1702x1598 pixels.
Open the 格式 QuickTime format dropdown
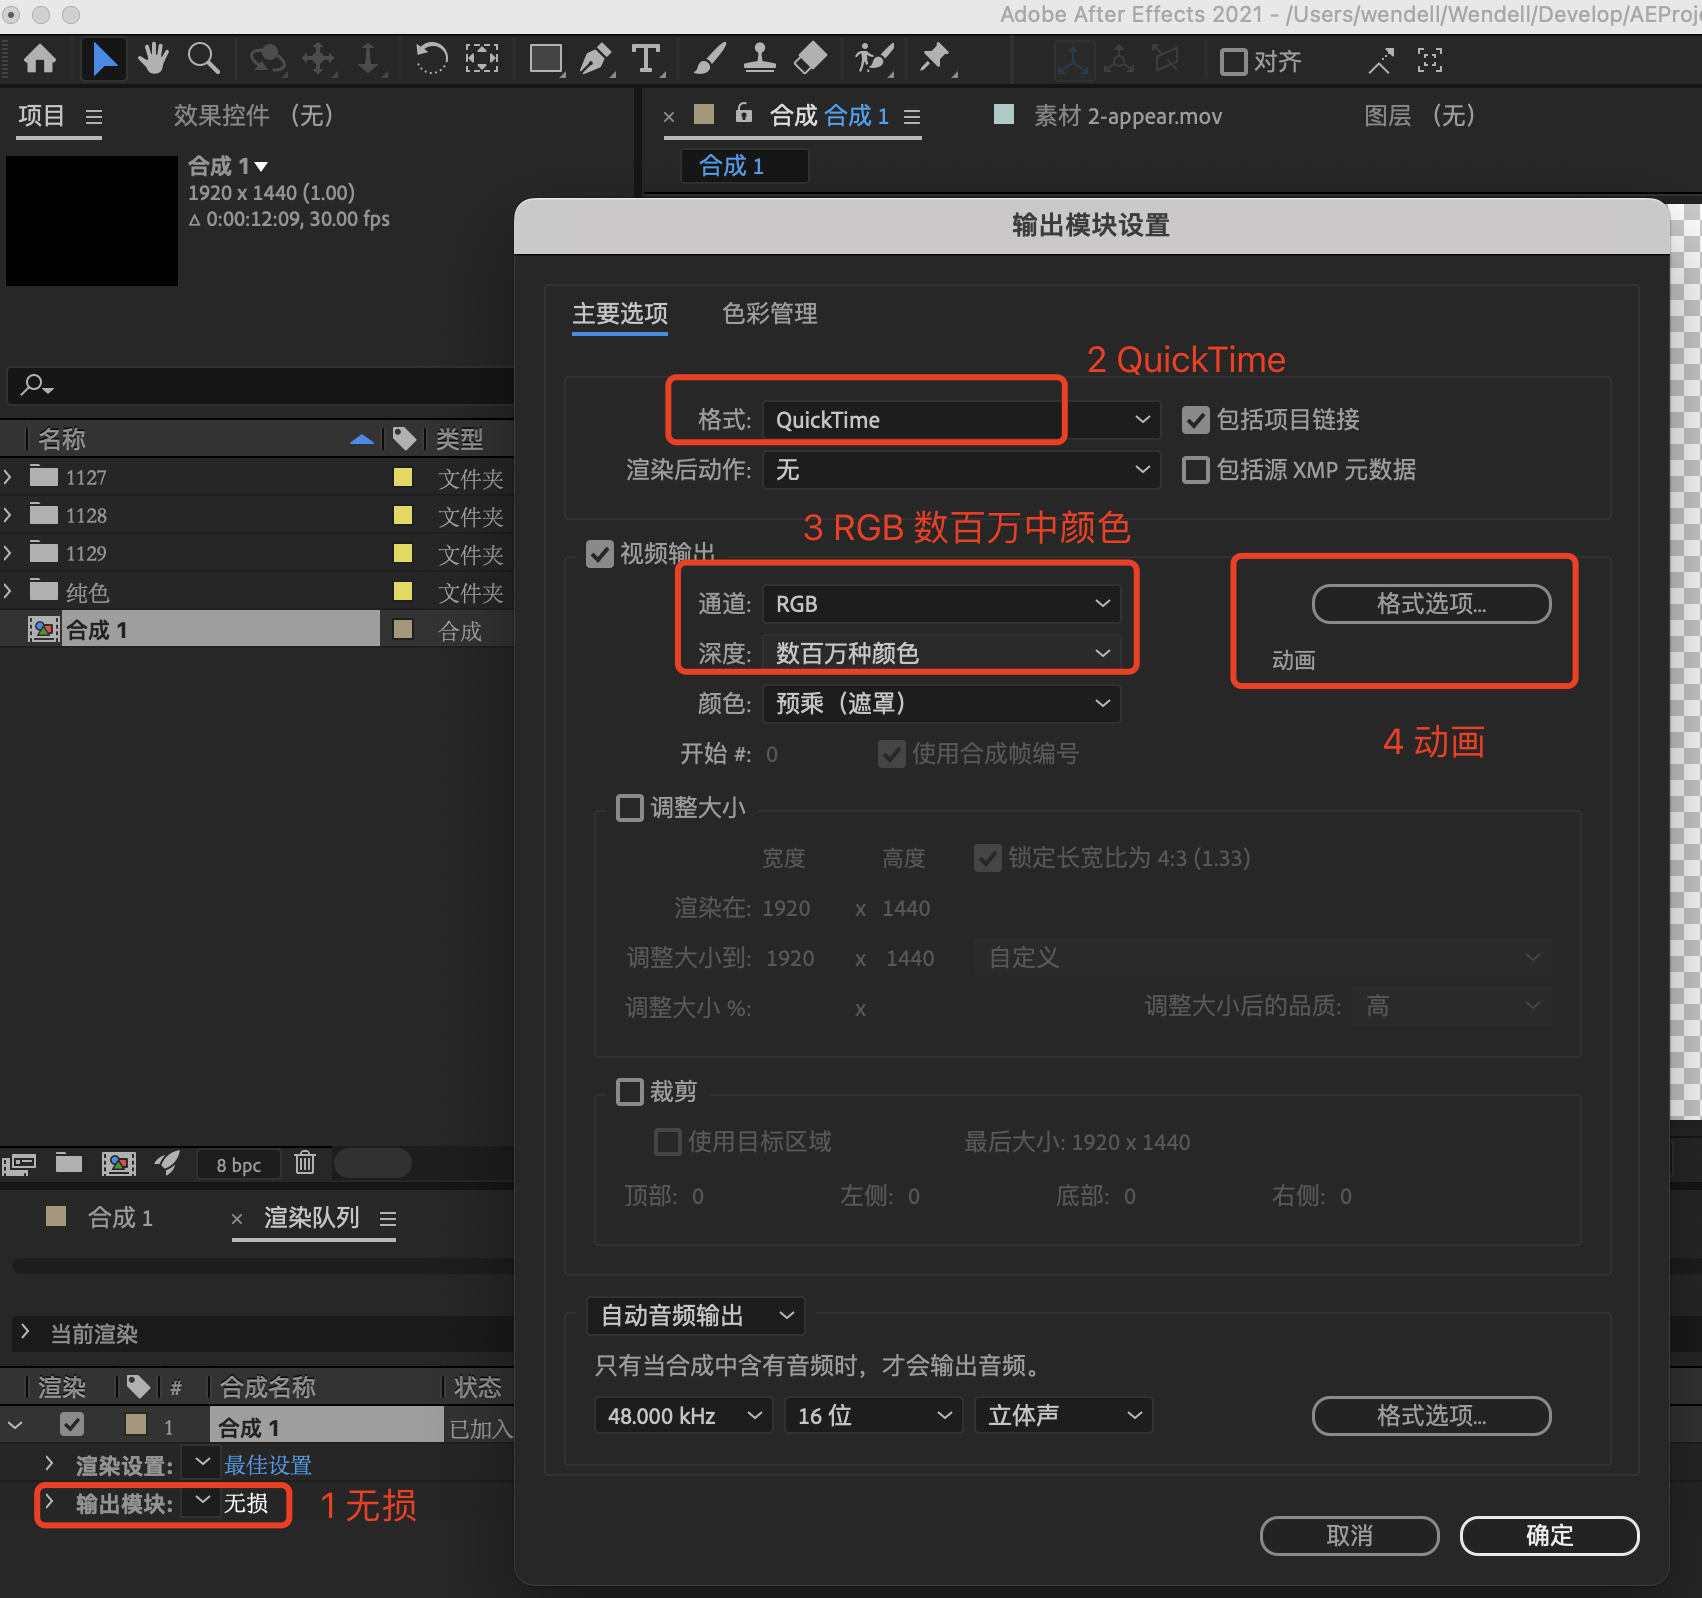(x=960, y=420)
